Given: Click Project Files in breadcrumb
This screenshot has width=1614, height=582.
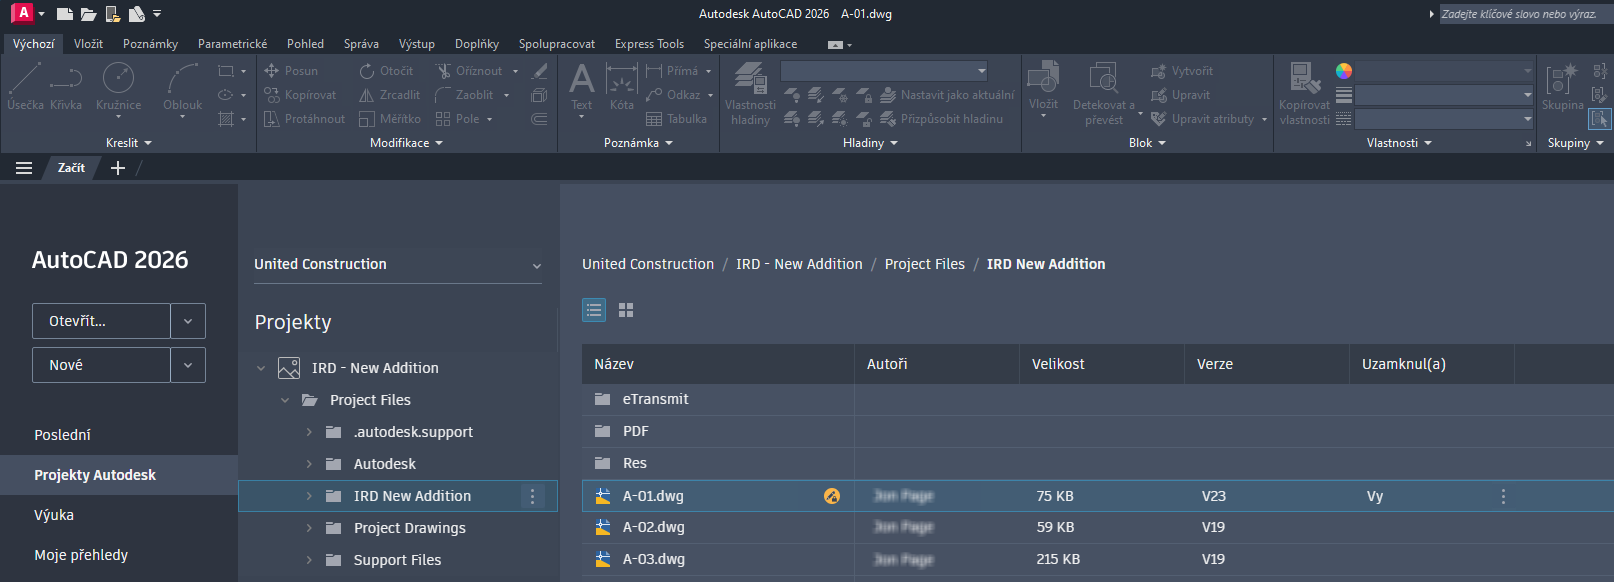Looking at the screenshot, I should pyautogui.click(x=925, y=264).
